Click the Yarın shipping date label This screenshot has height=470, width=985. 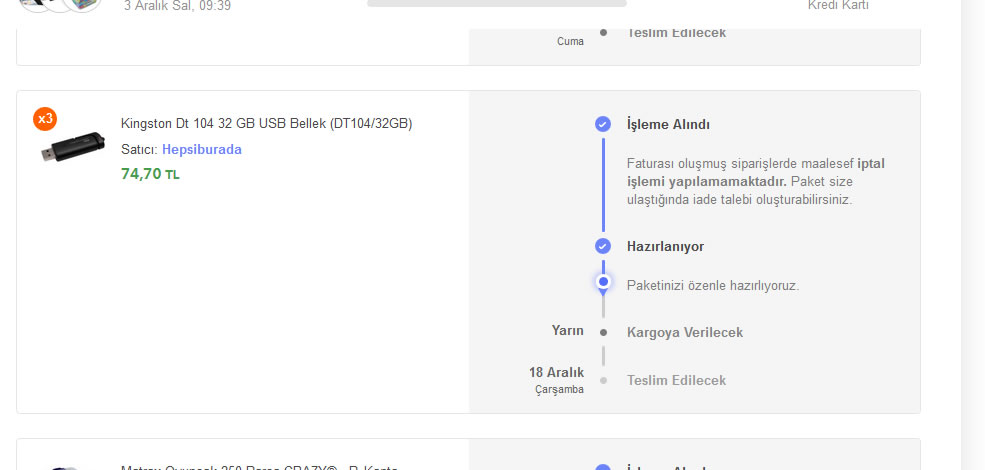(568, 331)
